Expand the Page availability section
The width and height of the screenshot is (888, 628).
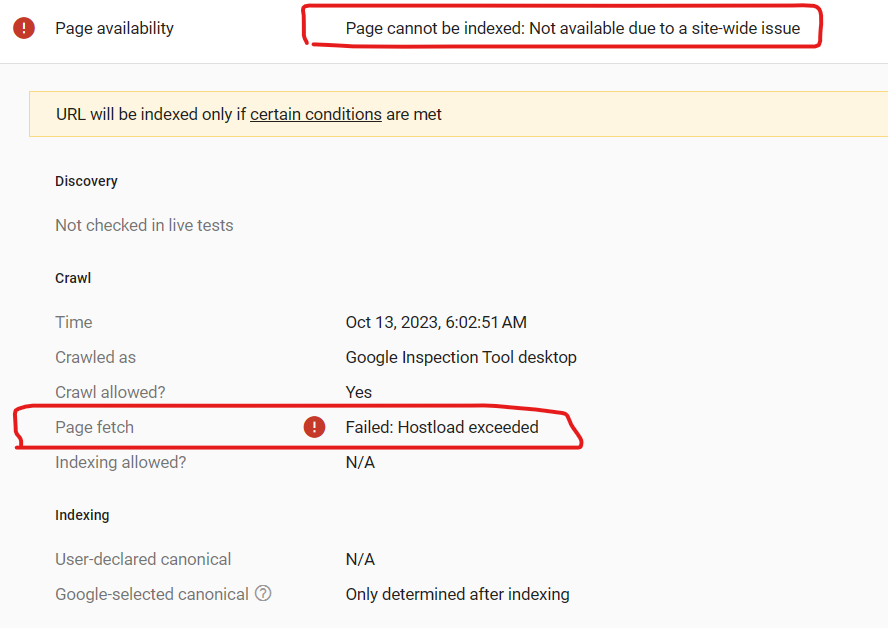[x=113, y=28]
